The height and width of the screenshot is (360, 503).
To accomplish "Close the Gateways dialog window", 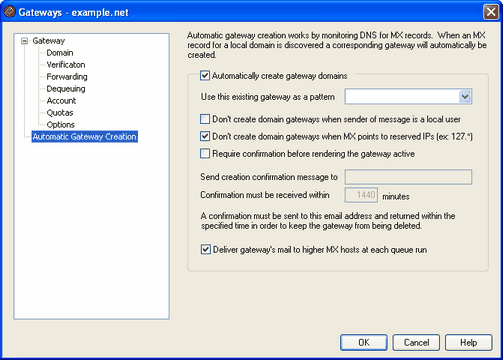I will pyautogui.click(x=491, y=12).
